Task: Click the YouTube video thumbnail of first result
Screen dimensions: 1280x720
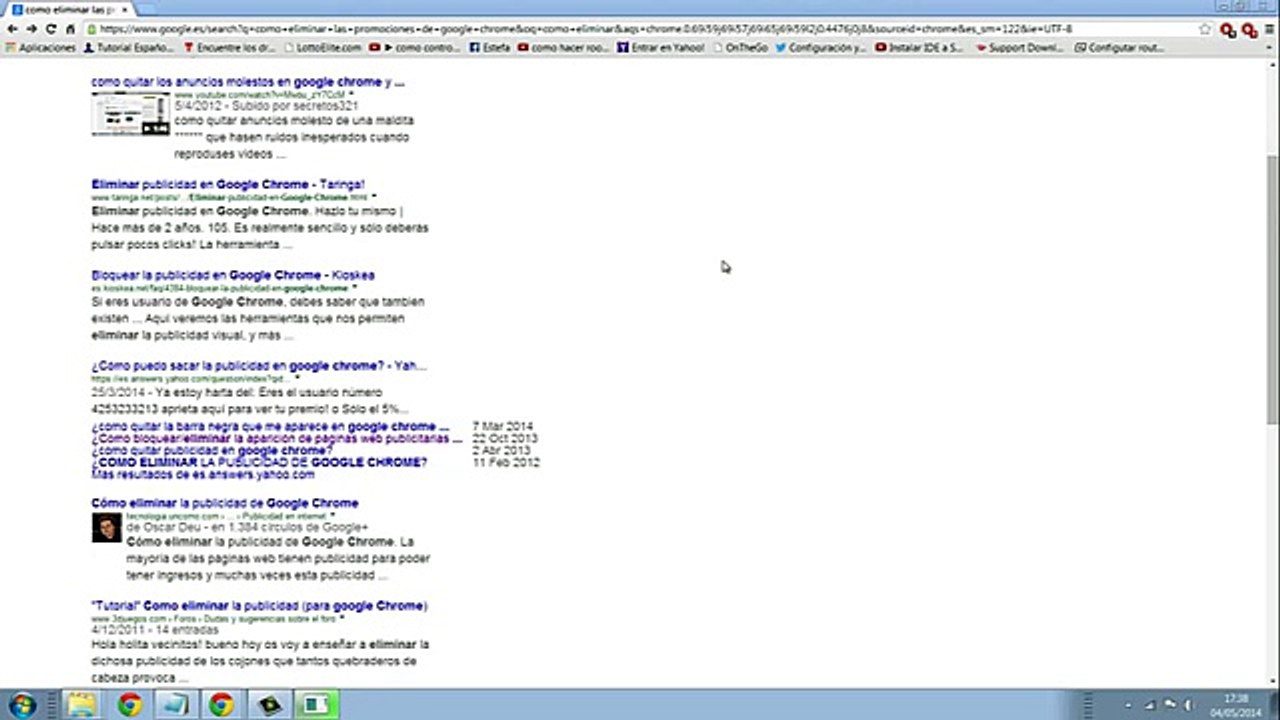Action: point(130,113)
